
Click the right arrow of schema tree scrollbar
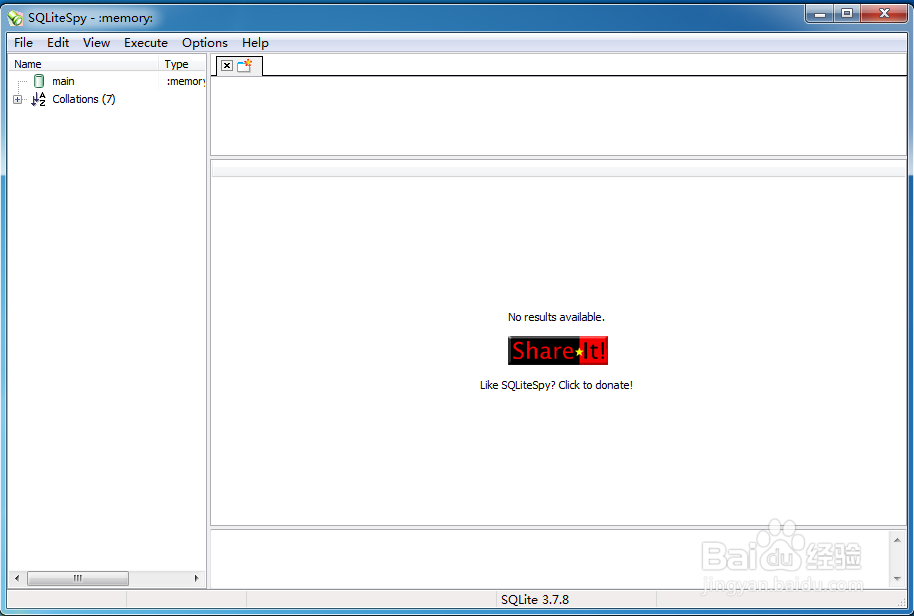point(196,578)
